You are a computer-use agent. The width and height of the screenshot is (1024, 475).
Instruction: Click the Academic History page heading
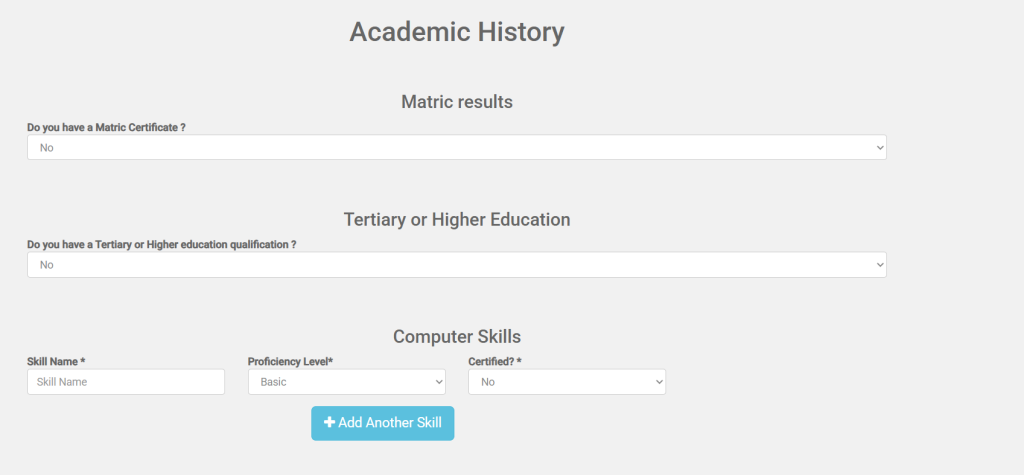pyautogui.click(x=456, y=32)
